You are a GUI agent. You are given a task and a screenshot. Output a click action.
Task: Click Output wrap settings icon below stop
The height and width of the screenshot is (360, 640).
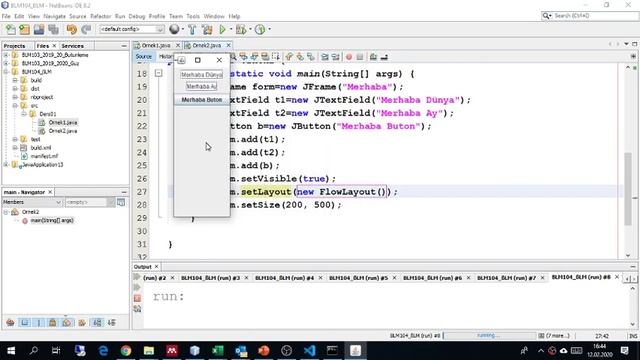pos(137,309)
